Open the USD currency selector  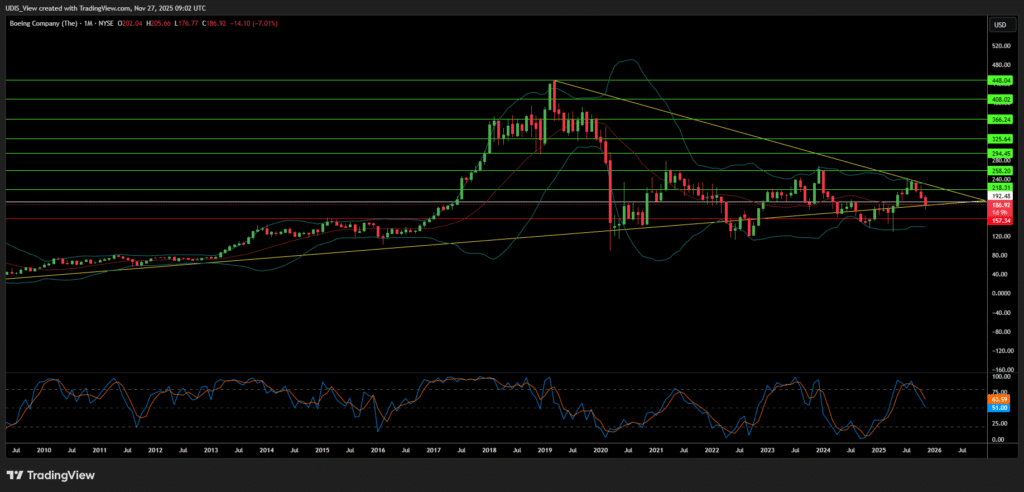(999, 24)
